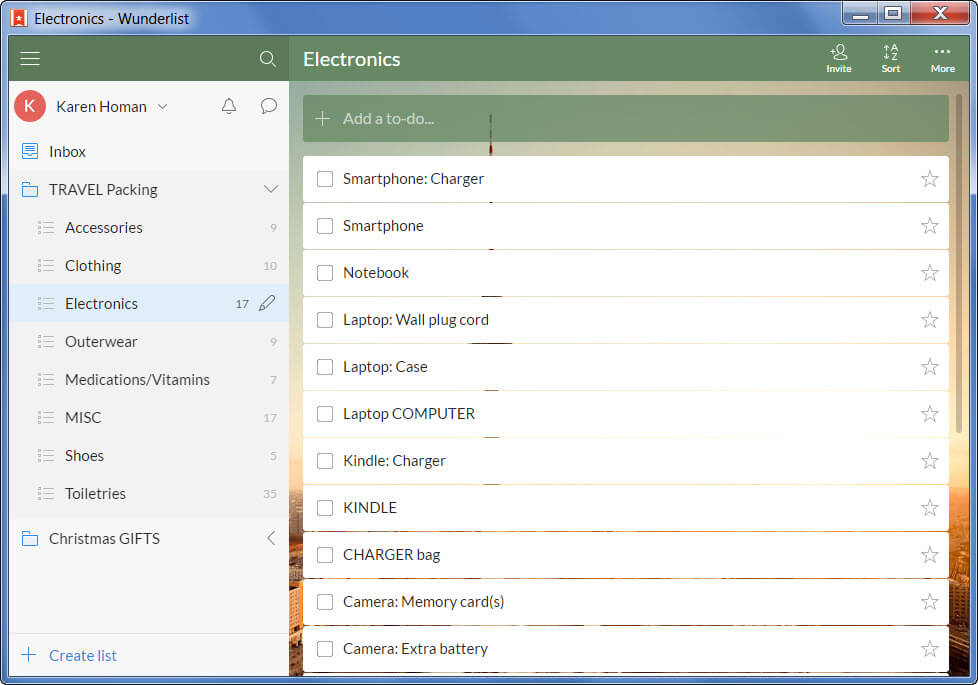Open the Sort options icon

click(x=891, y=59)
